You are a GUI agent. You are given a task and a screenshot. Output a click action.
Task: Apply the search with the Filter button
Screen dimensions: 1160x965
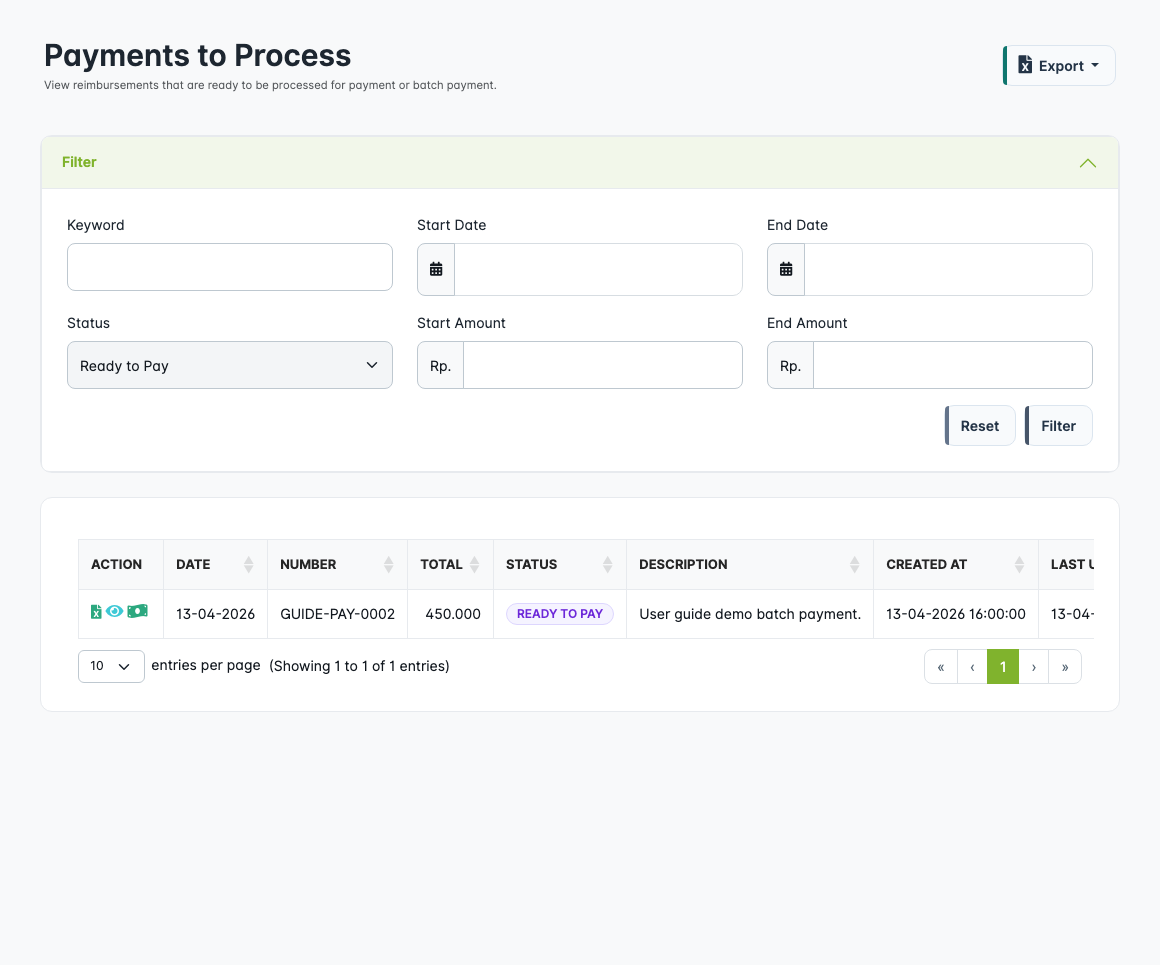[x=1058, y=425]
